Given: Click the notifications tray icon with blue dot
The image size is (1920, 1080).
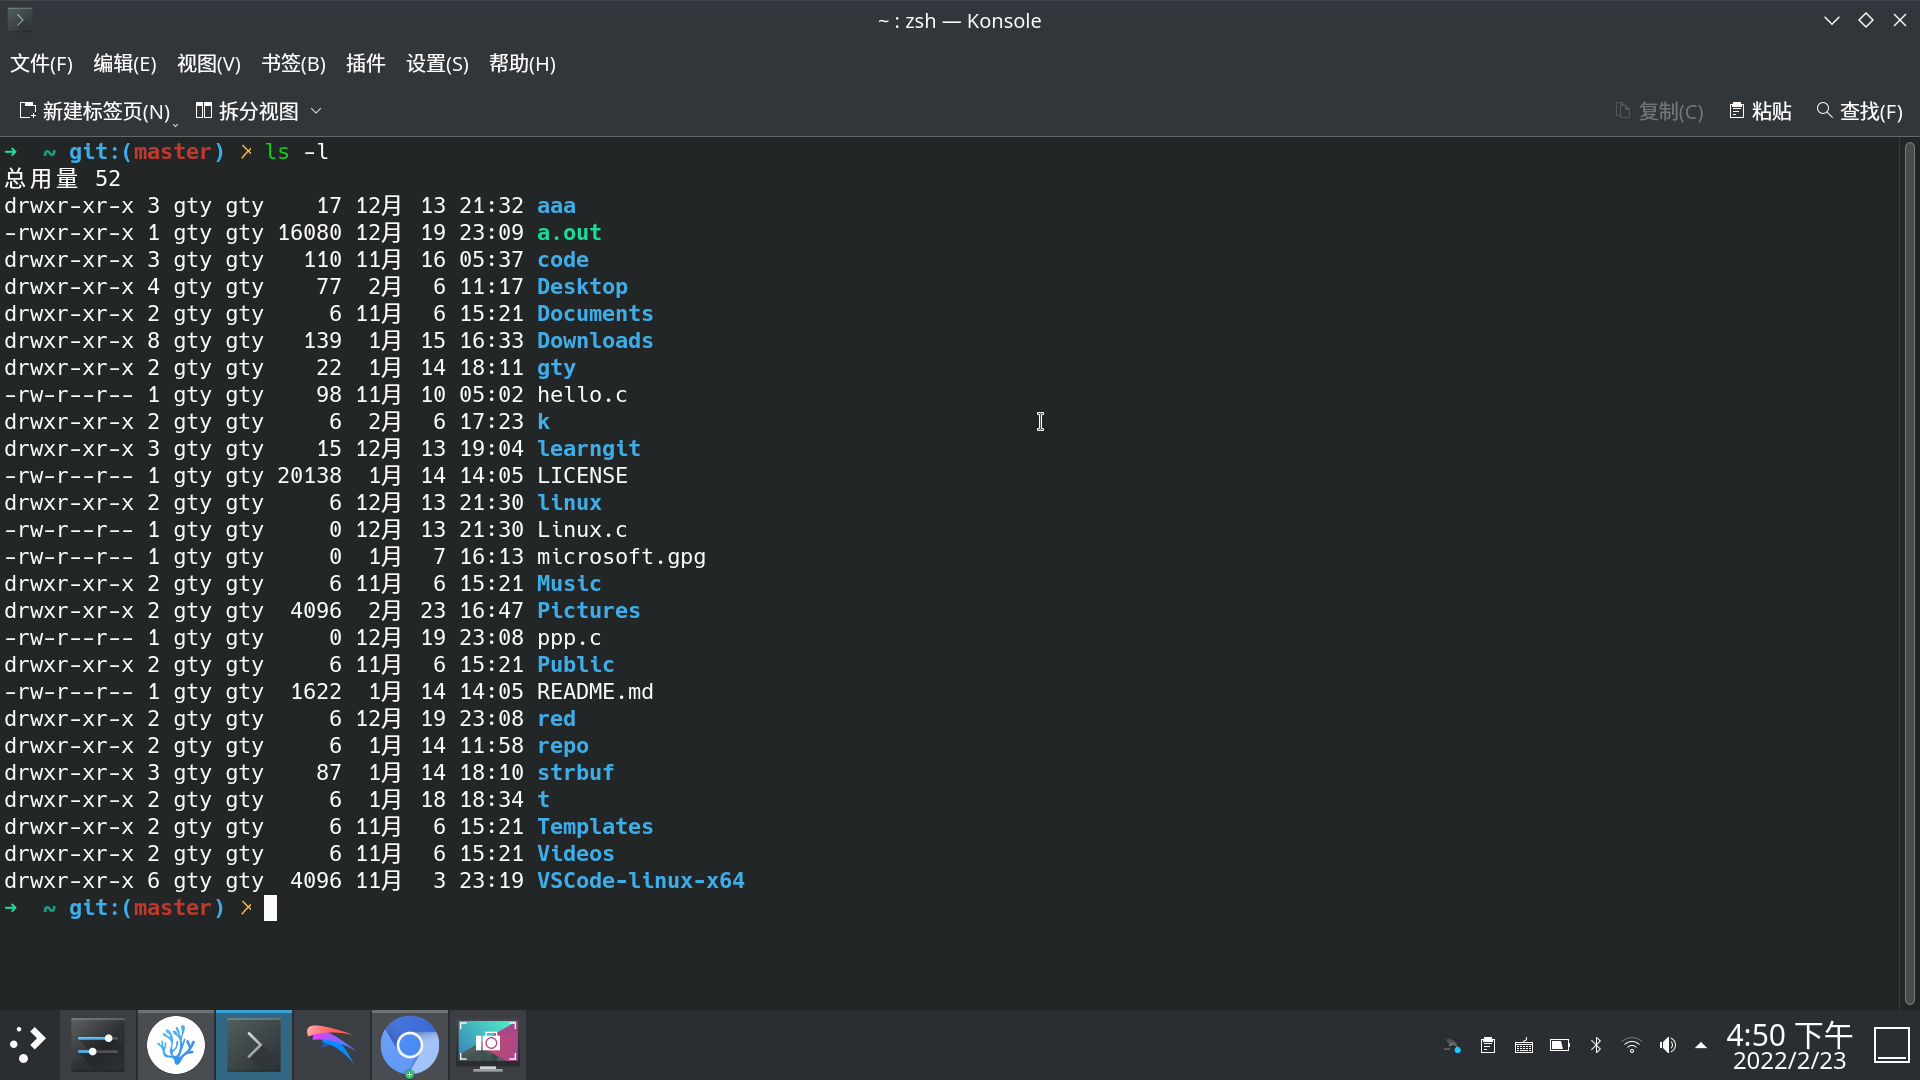Looking at the screenshot, I should tap(1452, 1045).
